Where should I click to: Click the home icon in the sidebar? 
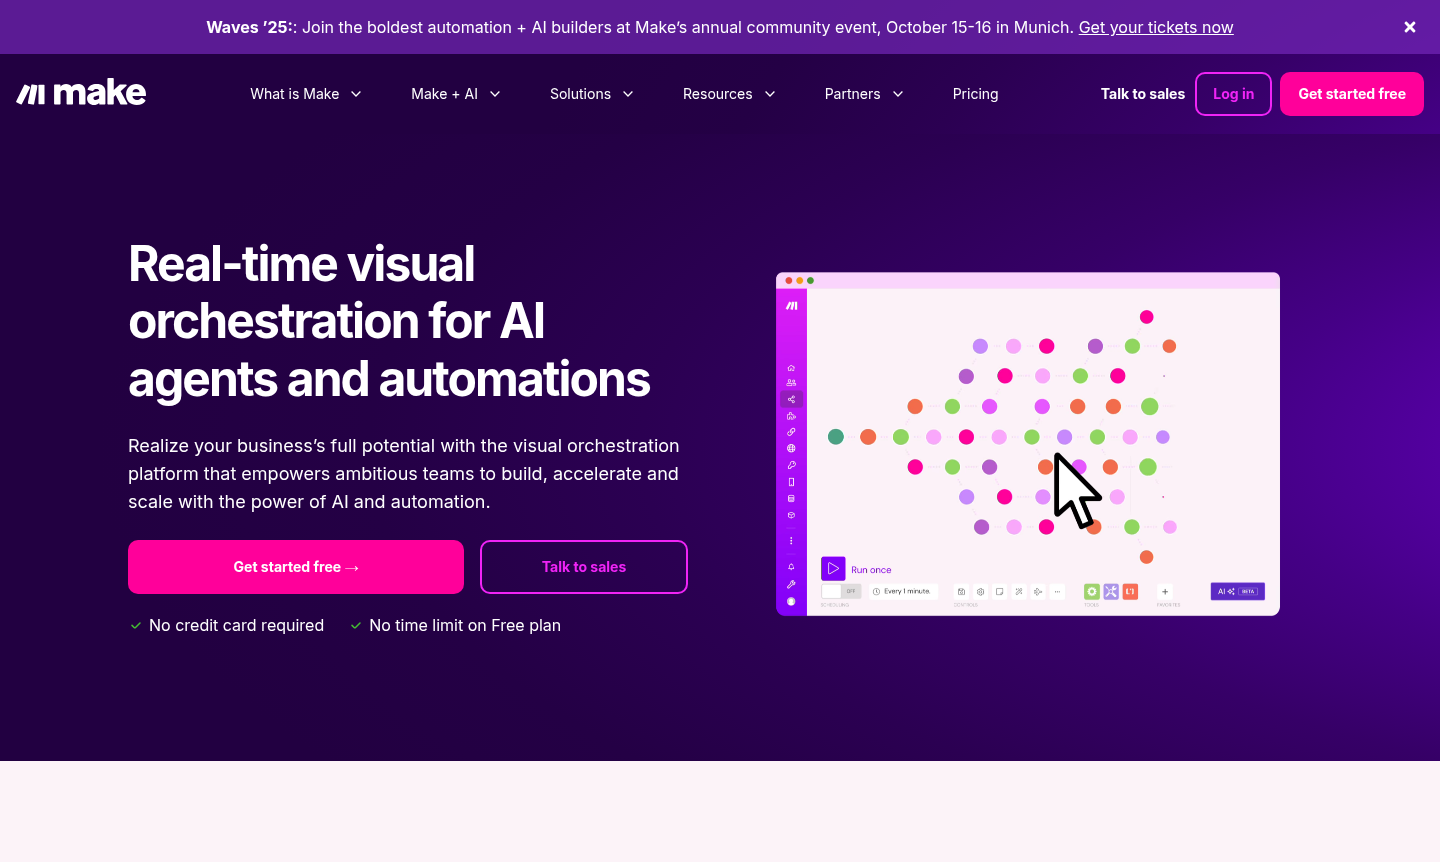click(791, 368)
